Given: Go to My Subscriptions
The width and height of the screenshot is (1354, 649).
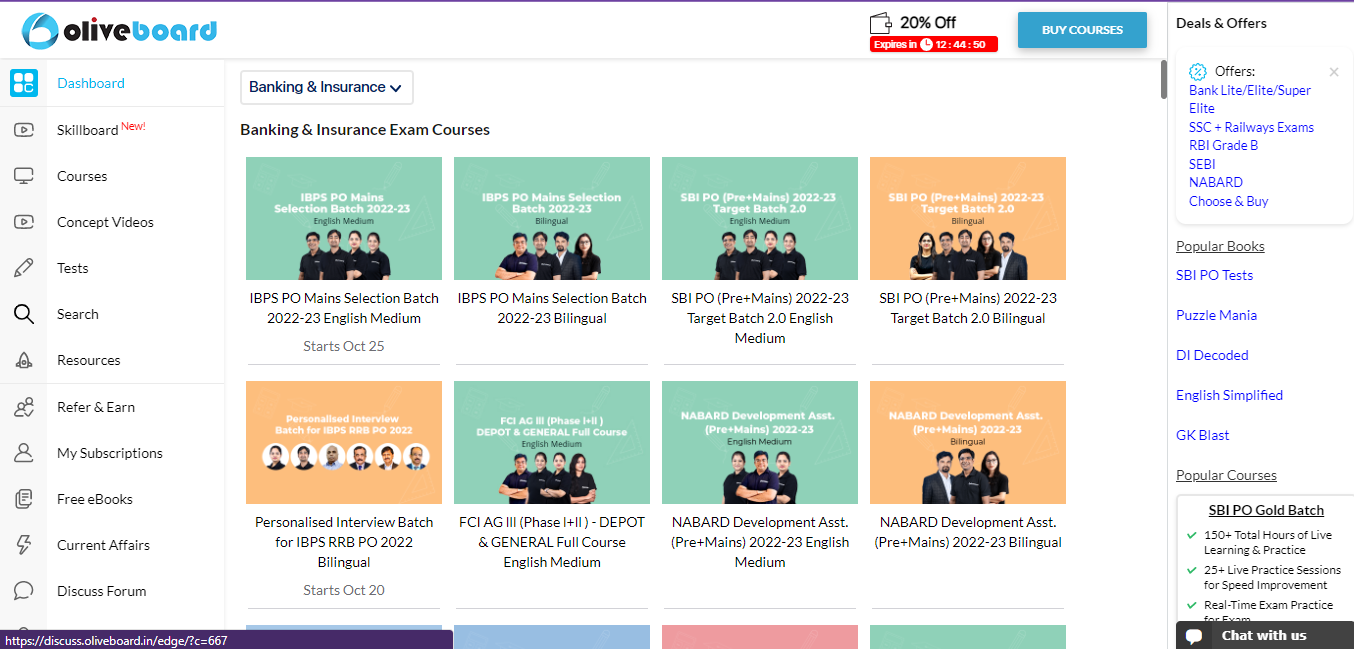Looking at the screenshot, I should point(110,453).
